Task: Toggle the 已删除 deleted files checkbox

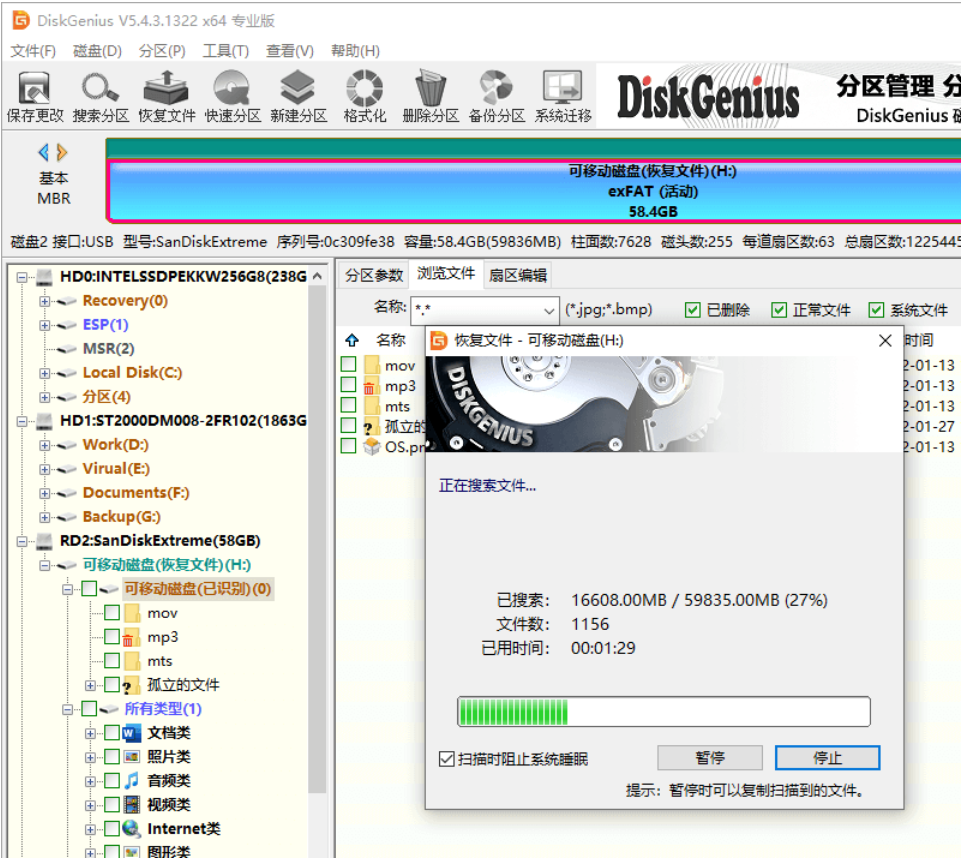Action: pyautogui.click(x=692, y=310)
